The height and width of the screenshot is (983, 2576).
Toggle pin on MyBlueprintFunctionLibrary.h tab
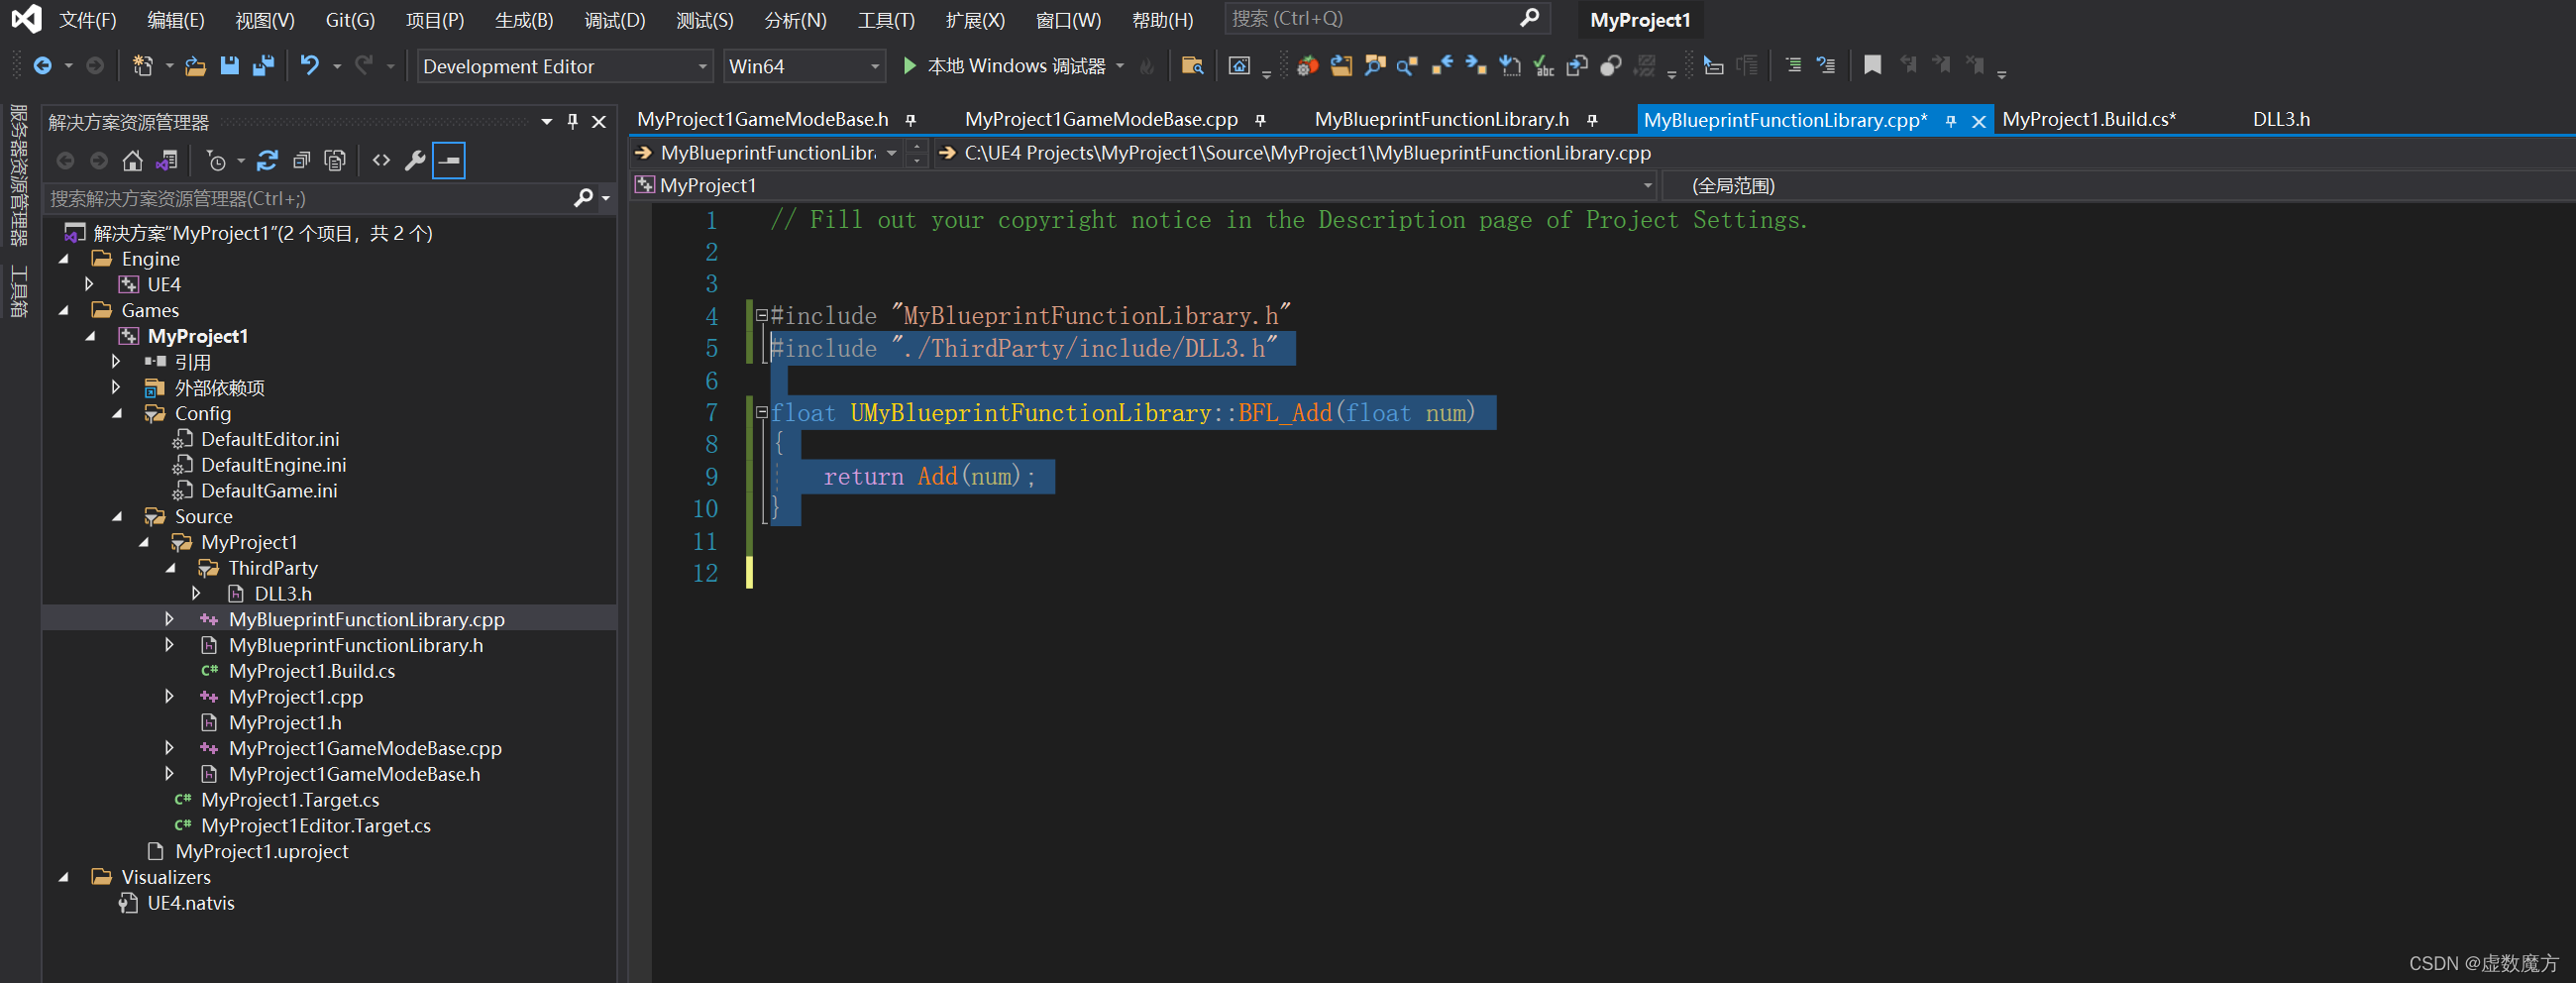click(x=1592, y=120)
